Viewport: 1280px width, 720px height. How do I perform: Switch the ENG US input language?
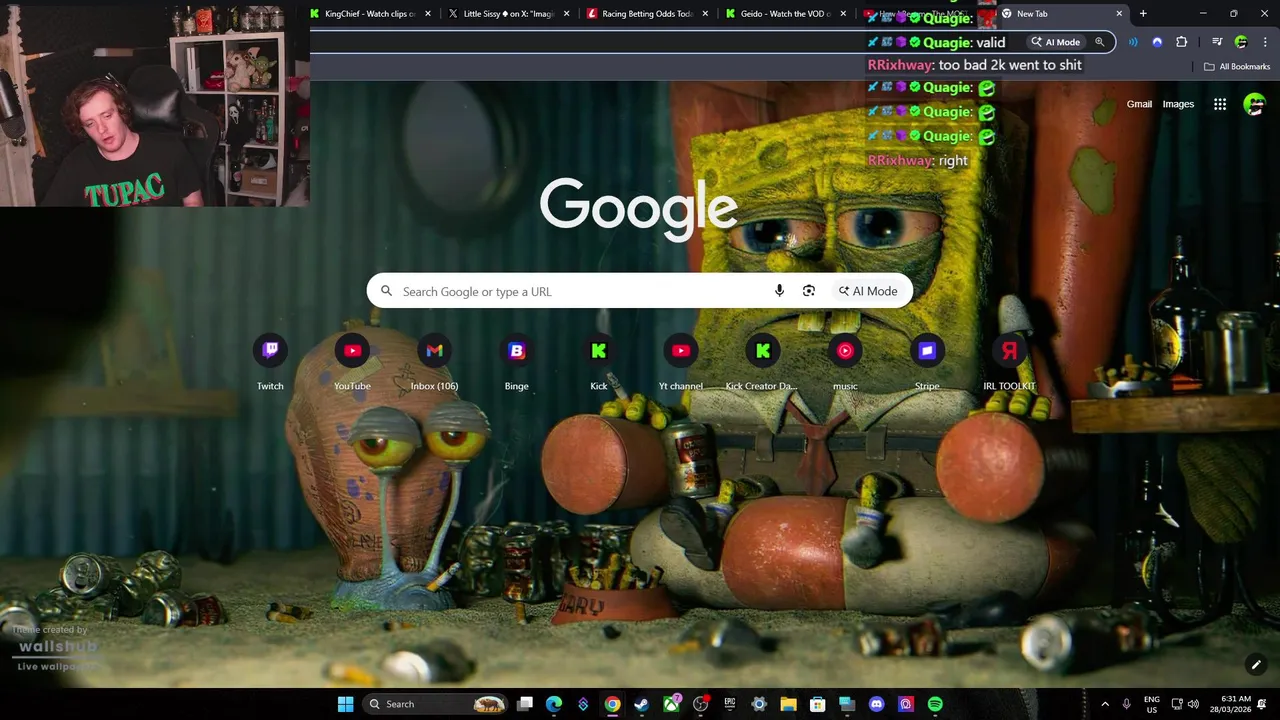point(1152,704)
